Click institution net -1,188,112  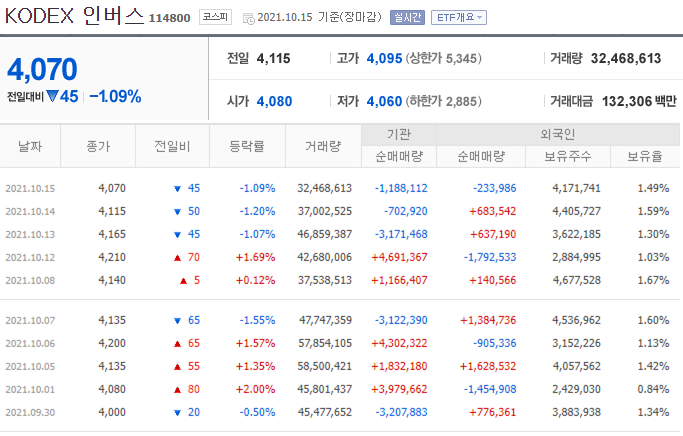[x=401, y=188]
